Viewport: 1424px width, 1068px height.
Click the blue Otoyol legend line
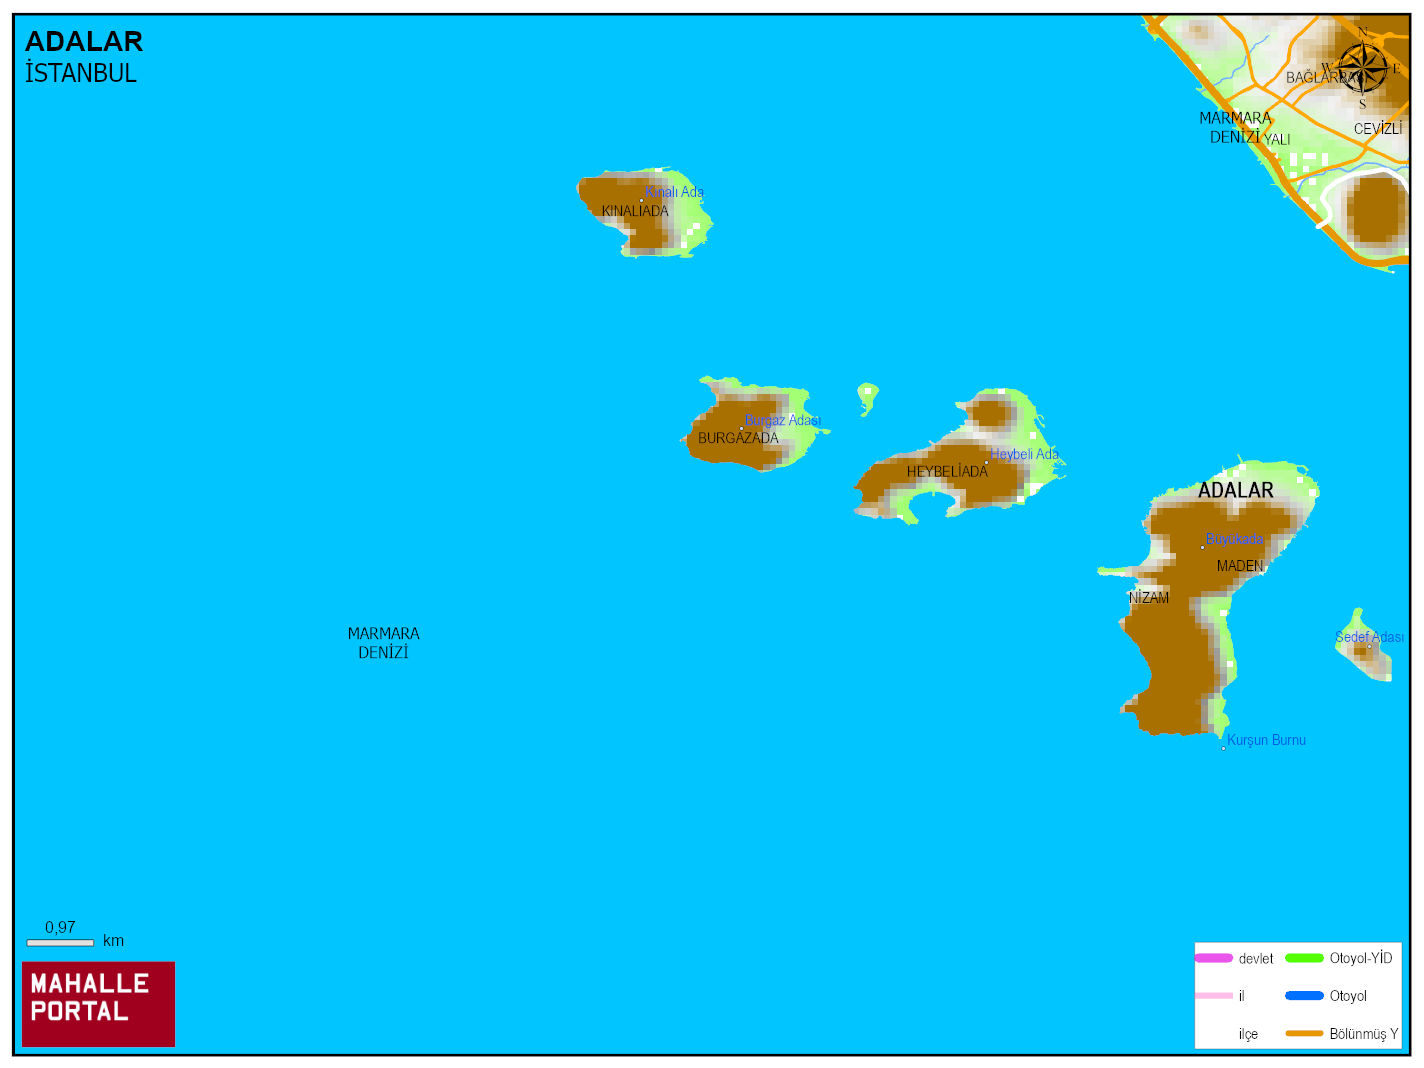[1304, 996]
